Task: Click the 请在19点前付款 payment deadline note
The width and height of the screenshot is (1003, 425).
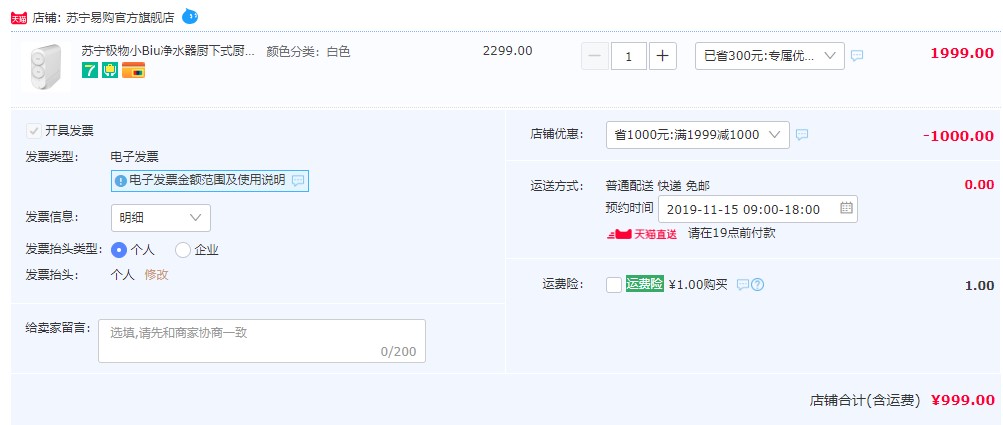Action: pos(732,233)
